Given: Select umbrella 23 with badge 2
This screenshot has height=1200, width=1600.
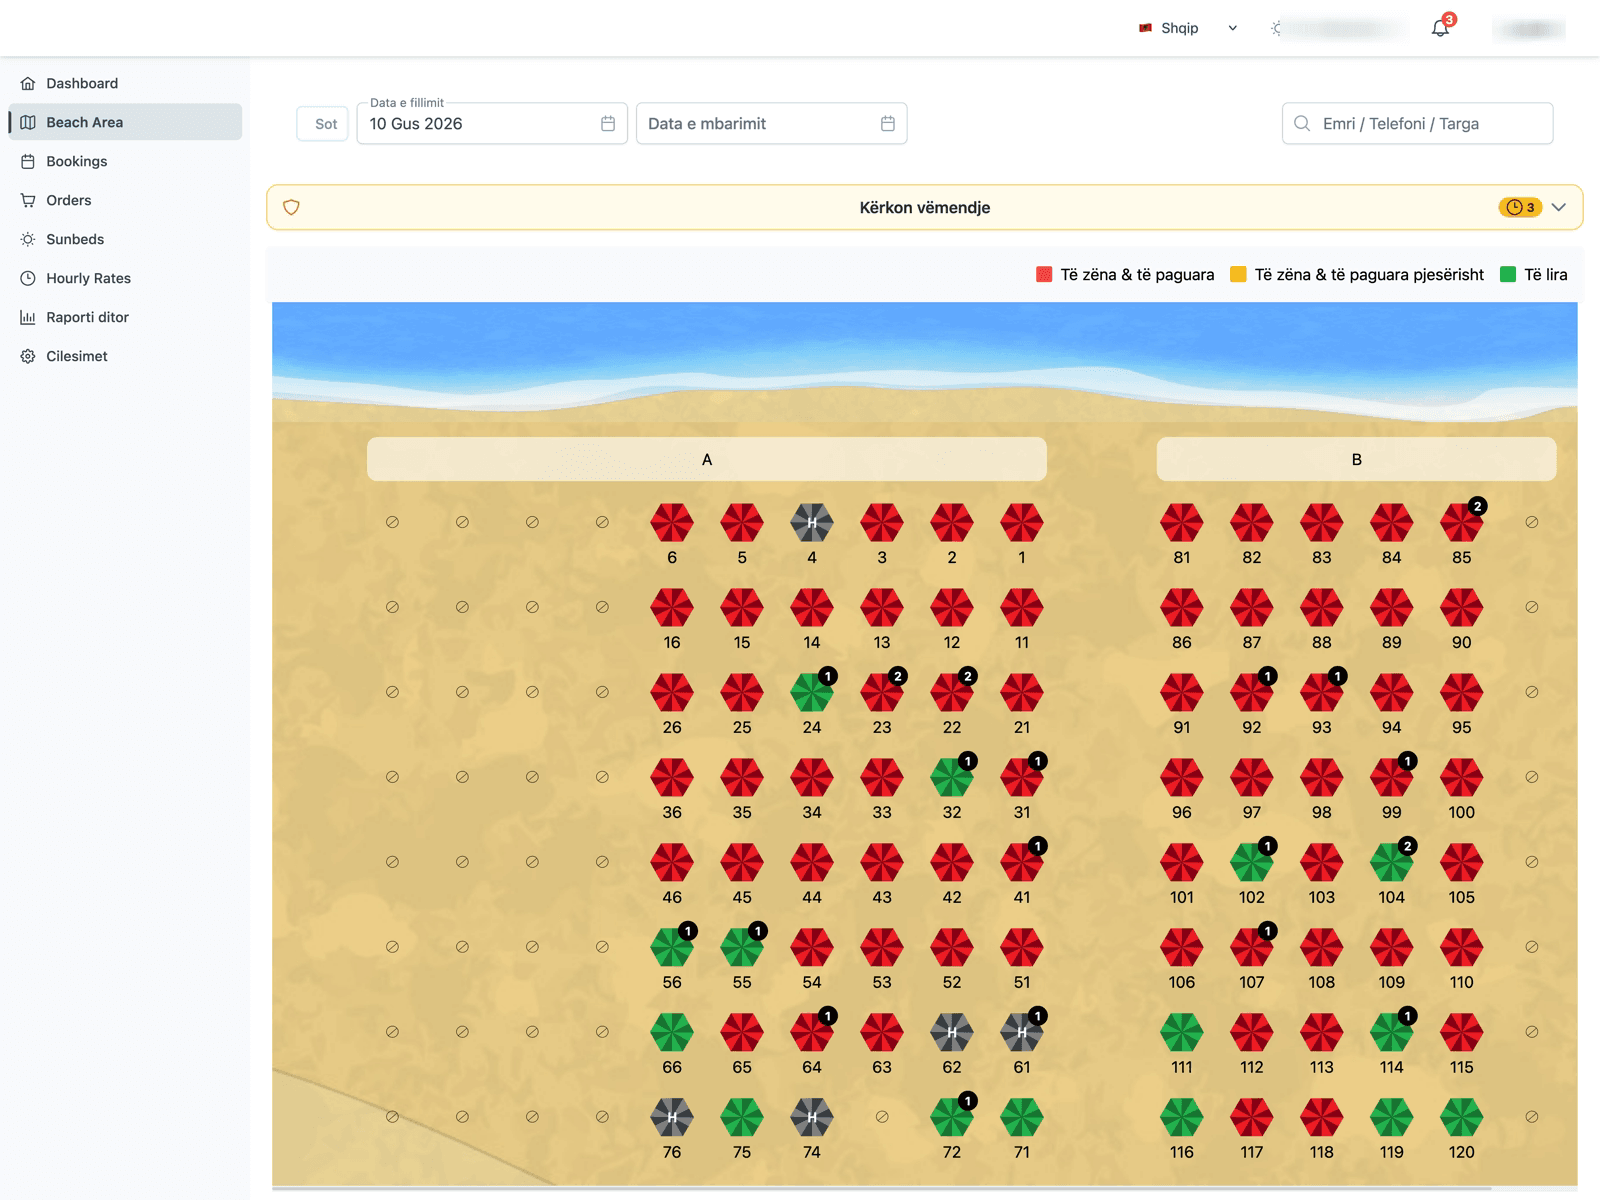Looking at the screenshot, I should pyautogui.click(x=882, y=693).
